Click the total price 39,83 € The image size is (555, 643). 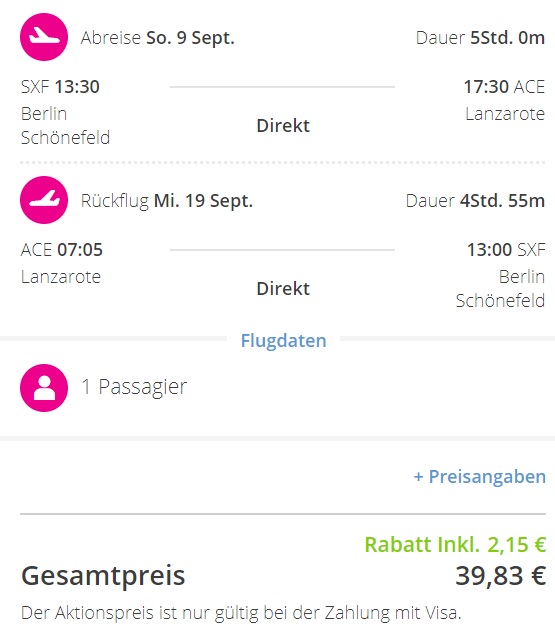(x=500, y=575)
